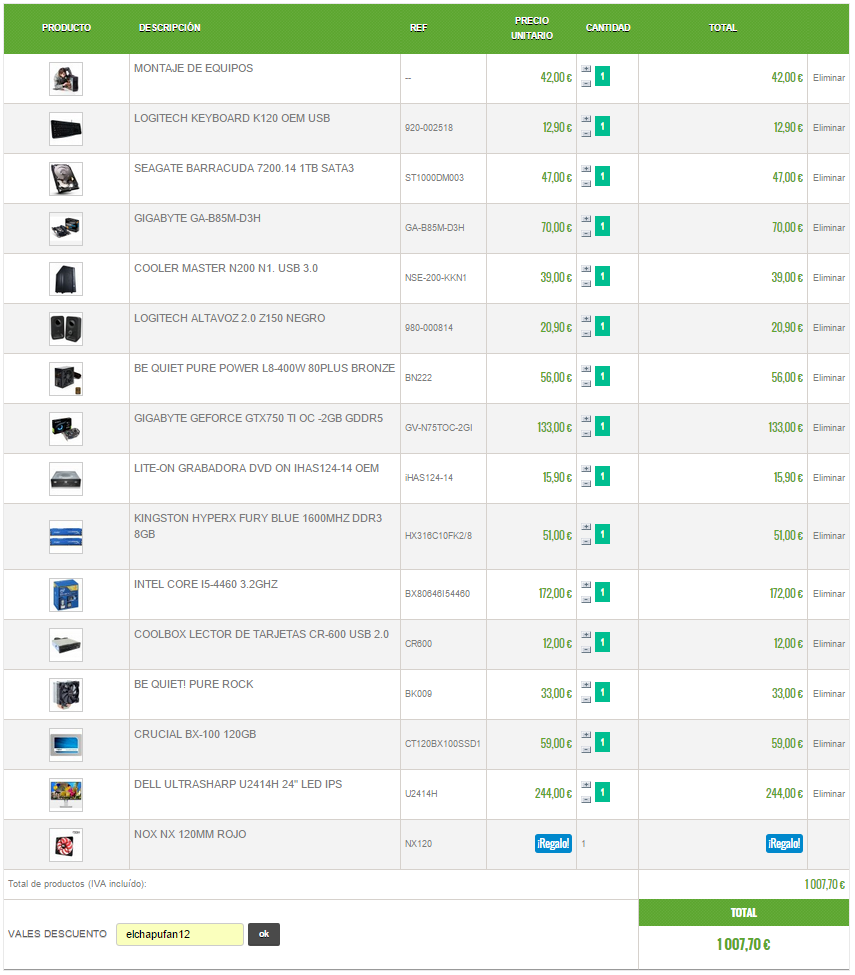Click minus icon for Logitech Keyboard K120

[x=586, y=133]
